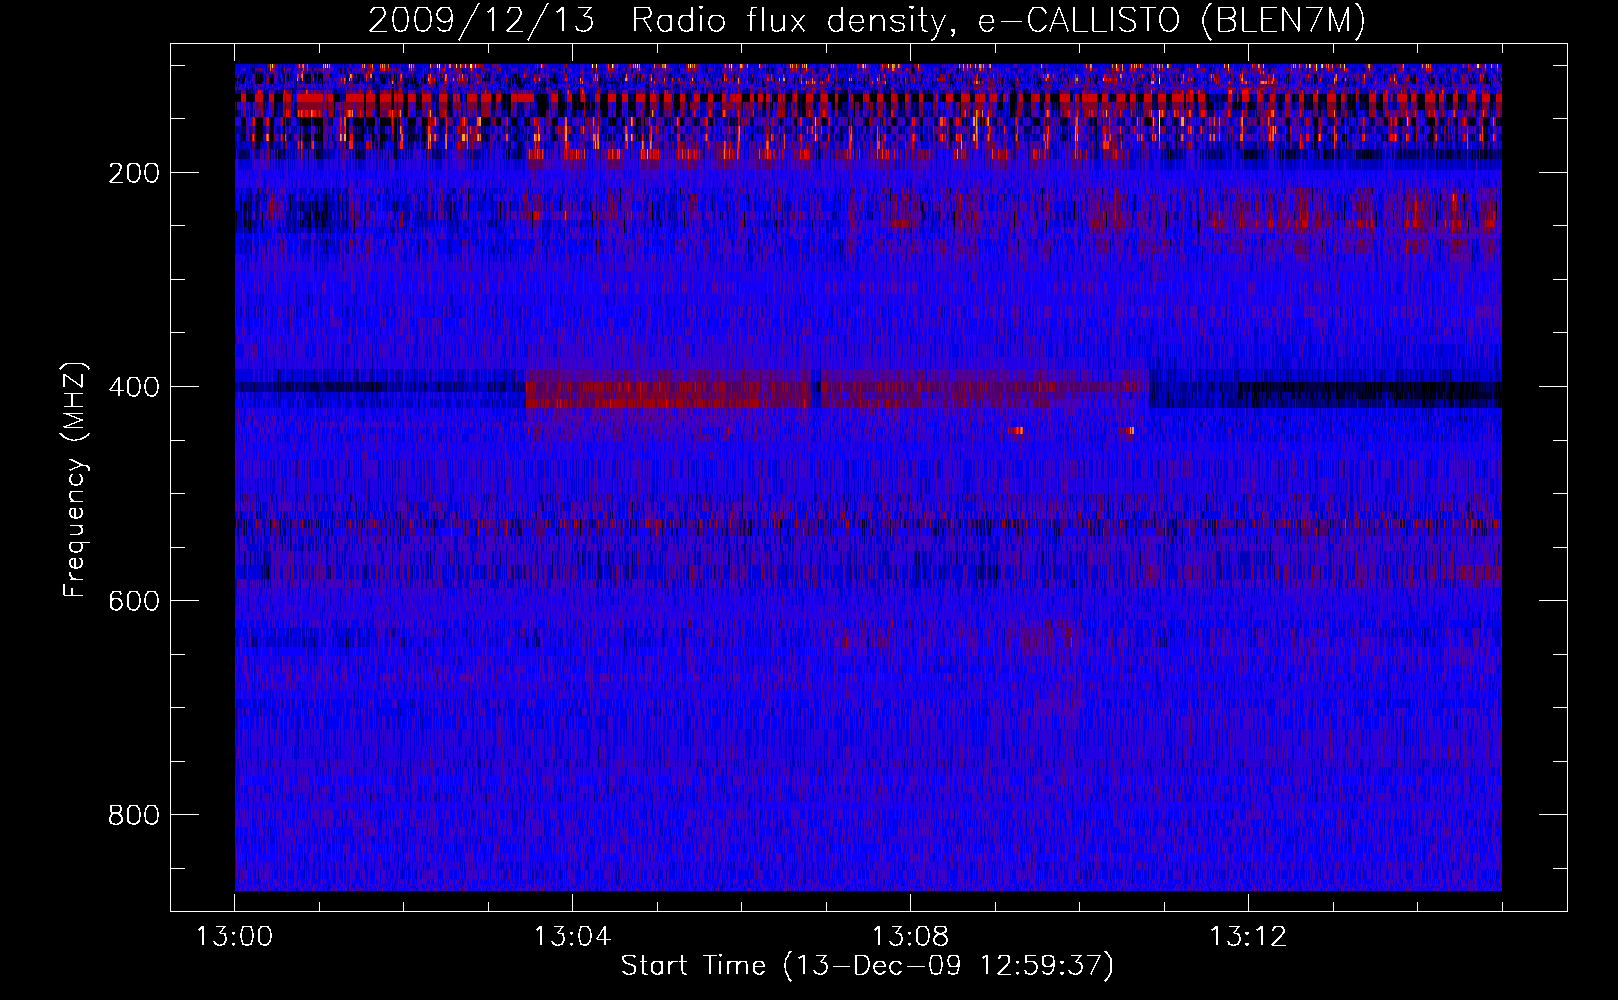Click the 'Frequency (MHZ)' axis label
The width and height of the screenshot is (1618, 1000).
click(75, 479)
